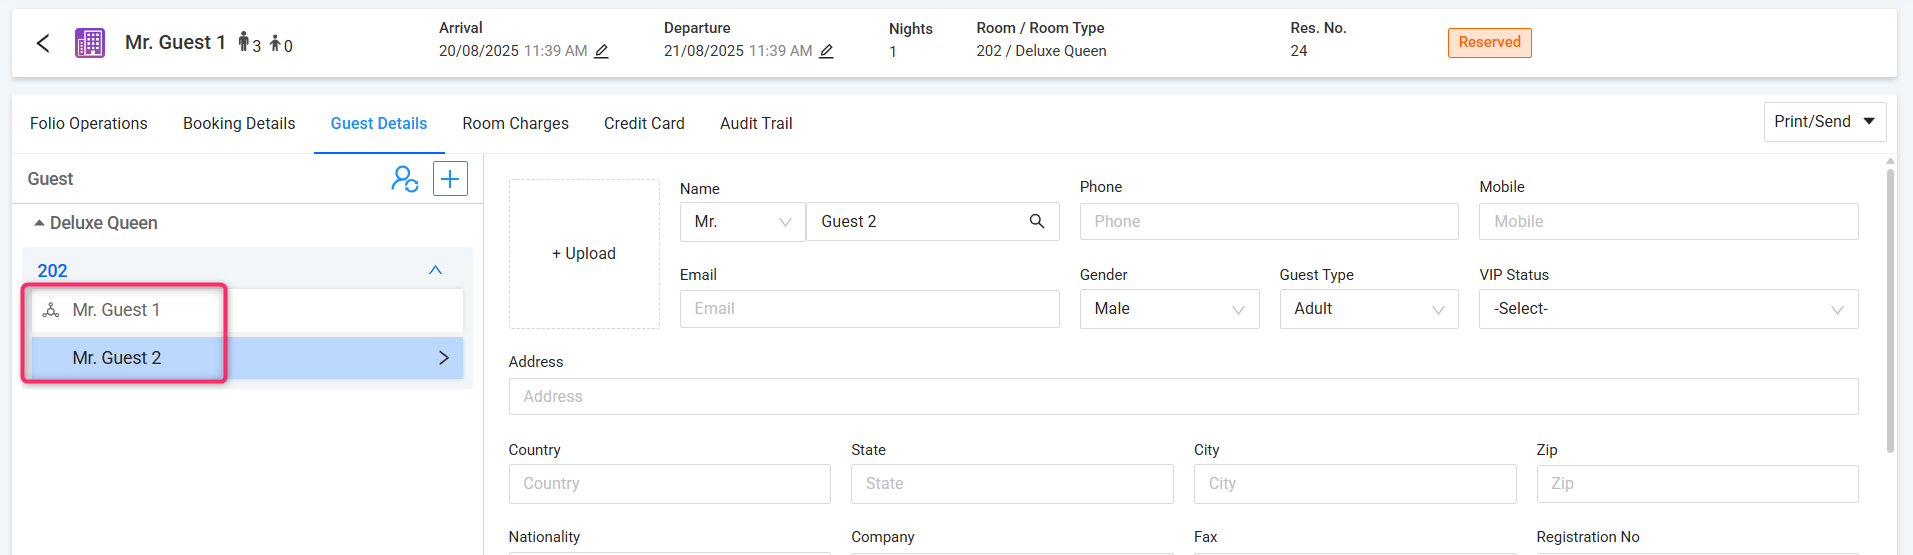The image size is (1913, 555).
Task: Click the 202 / Deluxe Queen room text
Action: pyautogui.click(x=1042, y=51)
